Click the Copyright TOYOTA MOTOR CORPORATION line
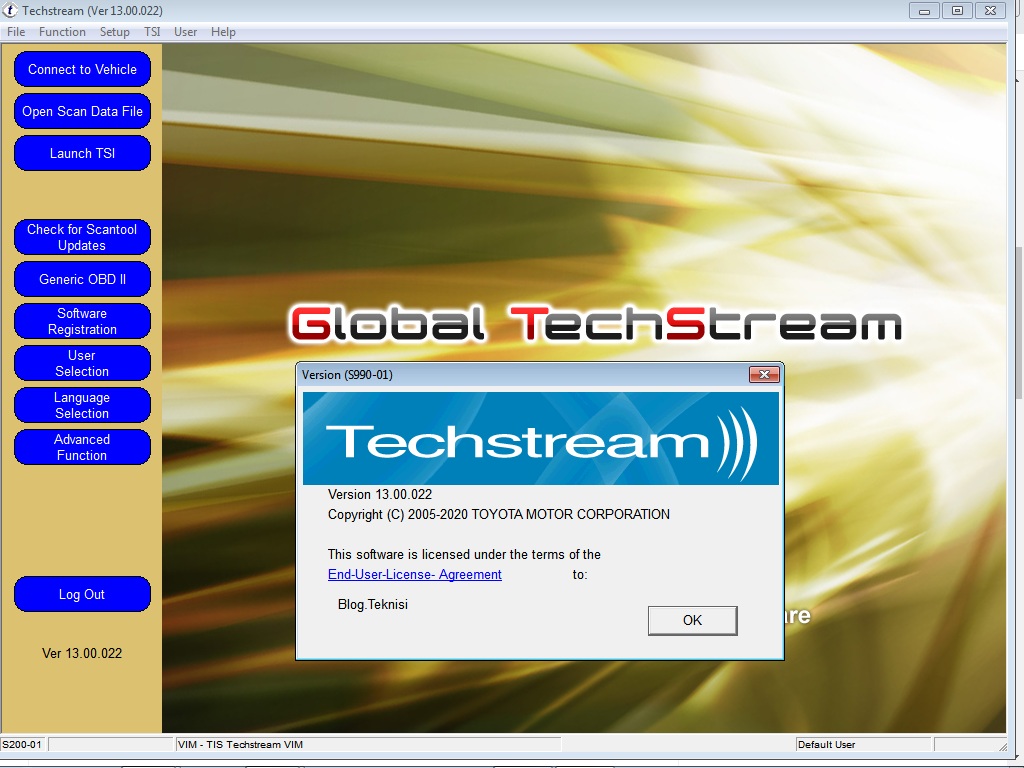 pos(499,515)
